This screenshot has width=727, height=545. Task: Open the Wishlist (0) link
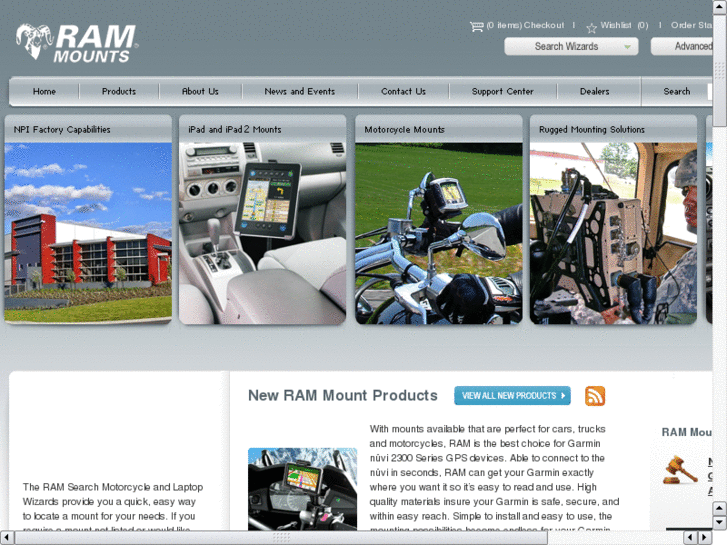coord(624,26)
